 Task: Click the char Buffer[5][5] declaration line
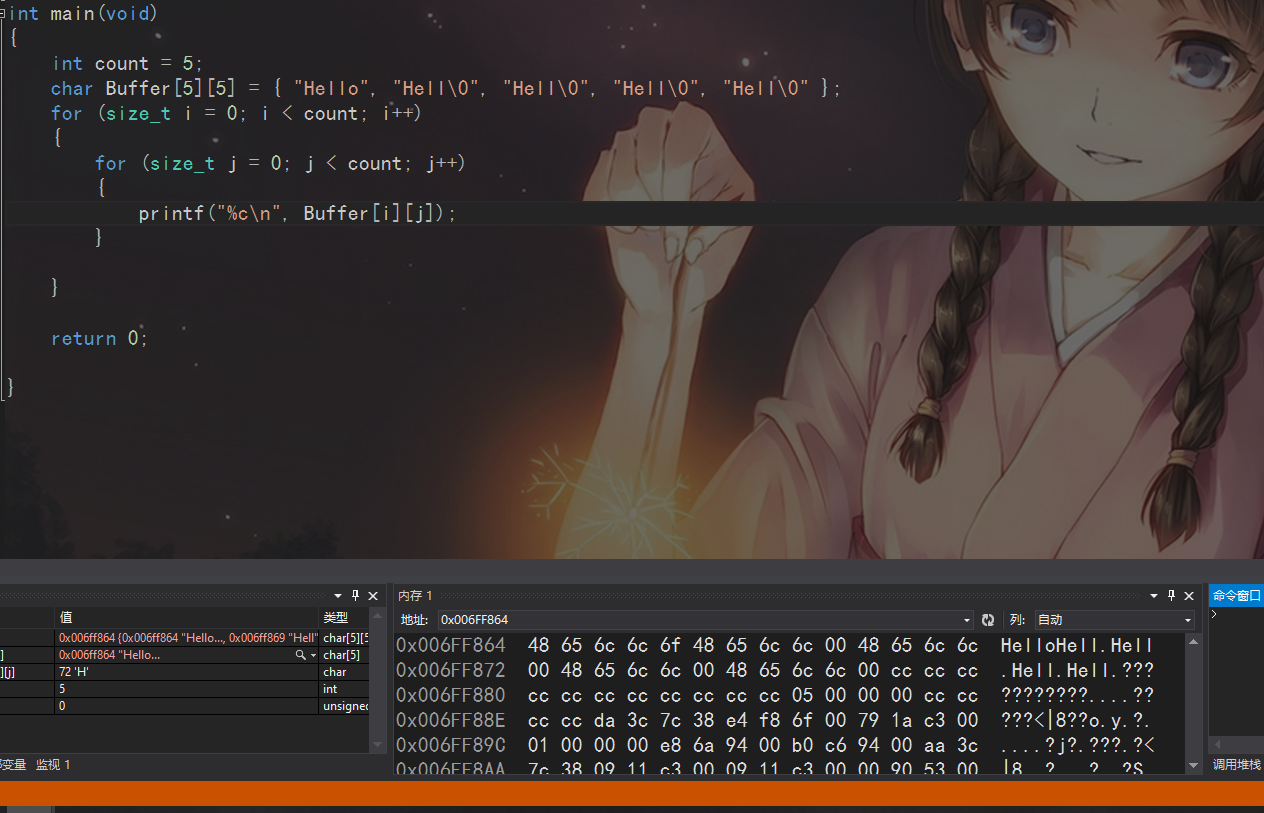pos(446,89)
